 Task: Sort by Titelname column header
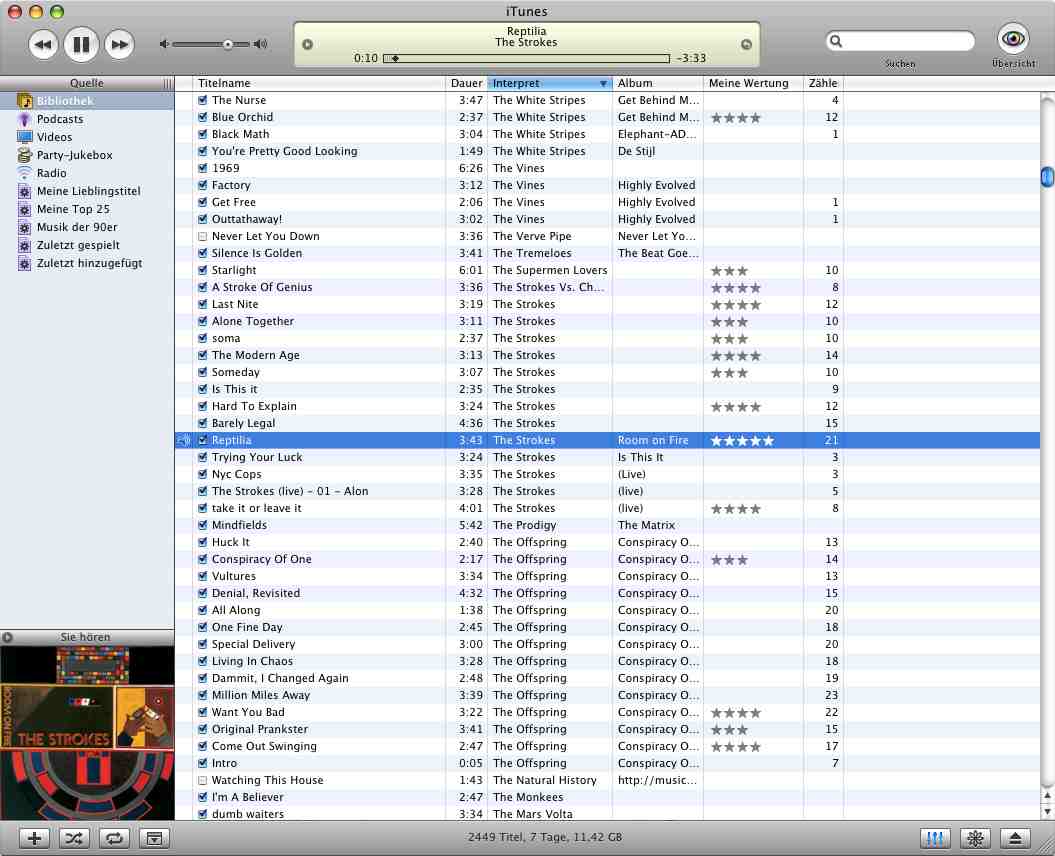tap(319, 83)
